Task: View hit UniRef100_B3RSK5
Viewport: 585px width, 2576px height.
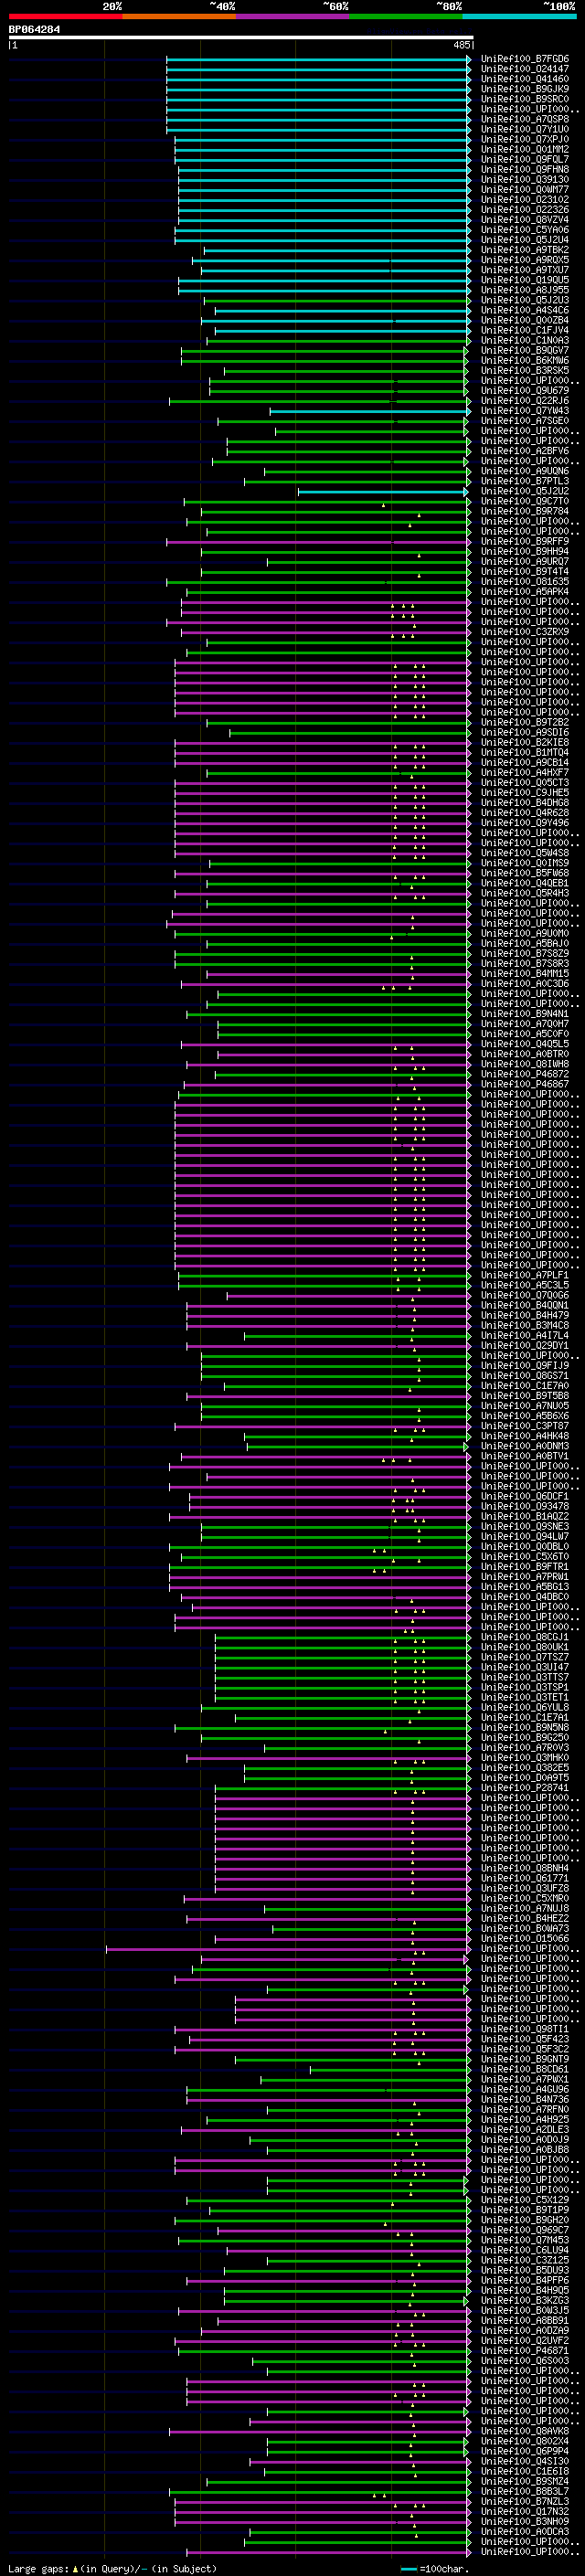Action: tap(524, 371)
